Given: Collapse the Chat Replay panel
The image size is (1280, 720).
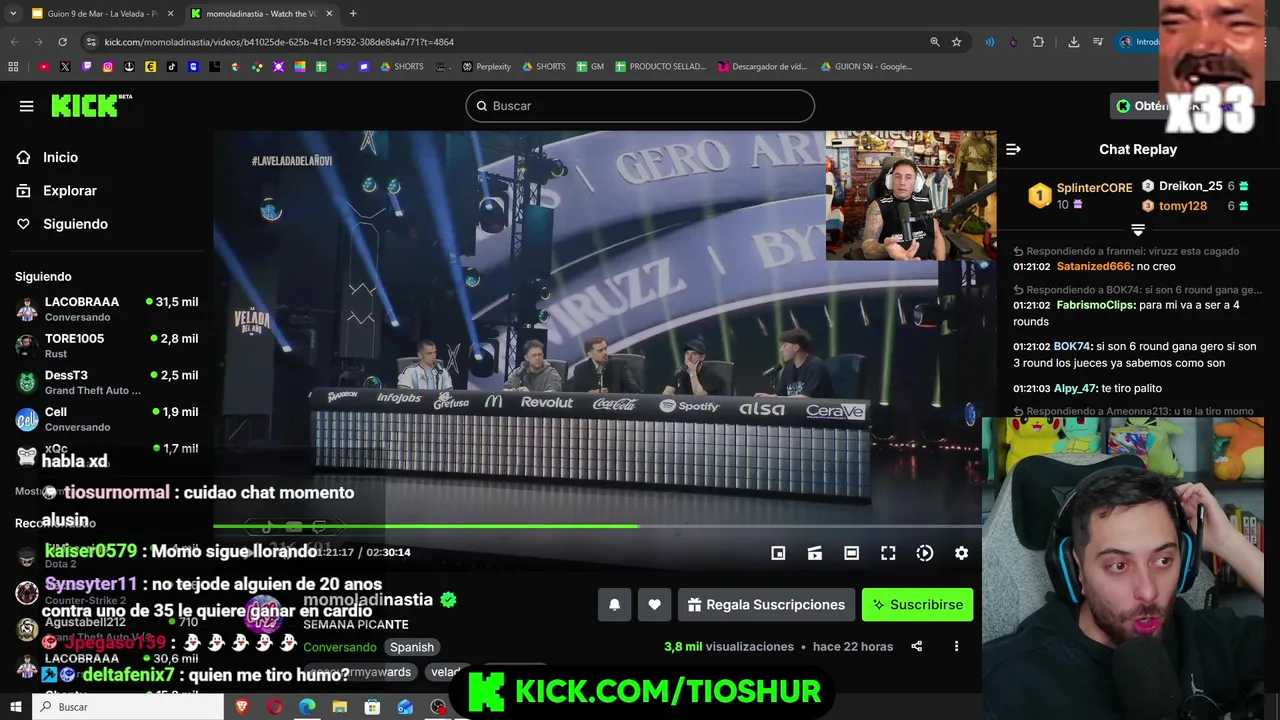Looking at the screenshot, I should [1013, 149].
